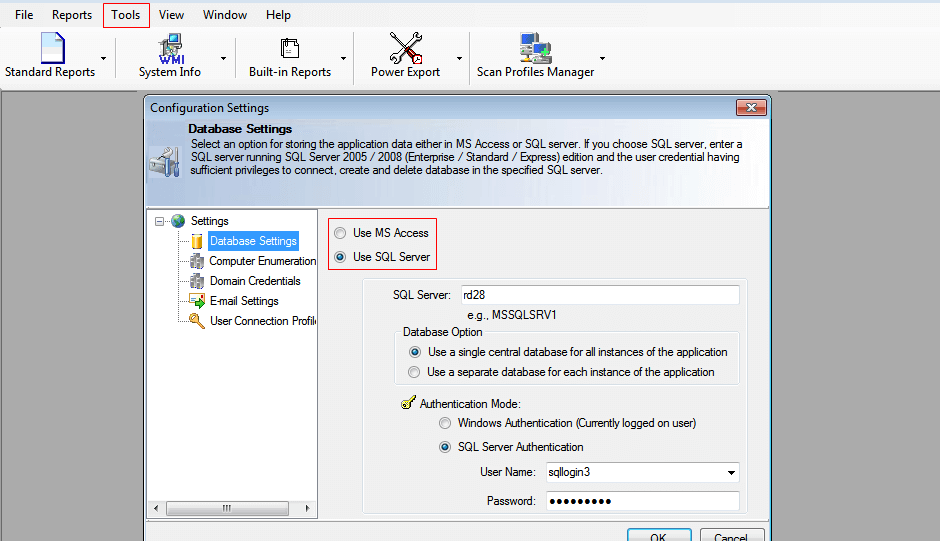Select the Computer Enumeration tree icon
The height and width of the screenshot is (541, 940).
coord(197,261)
